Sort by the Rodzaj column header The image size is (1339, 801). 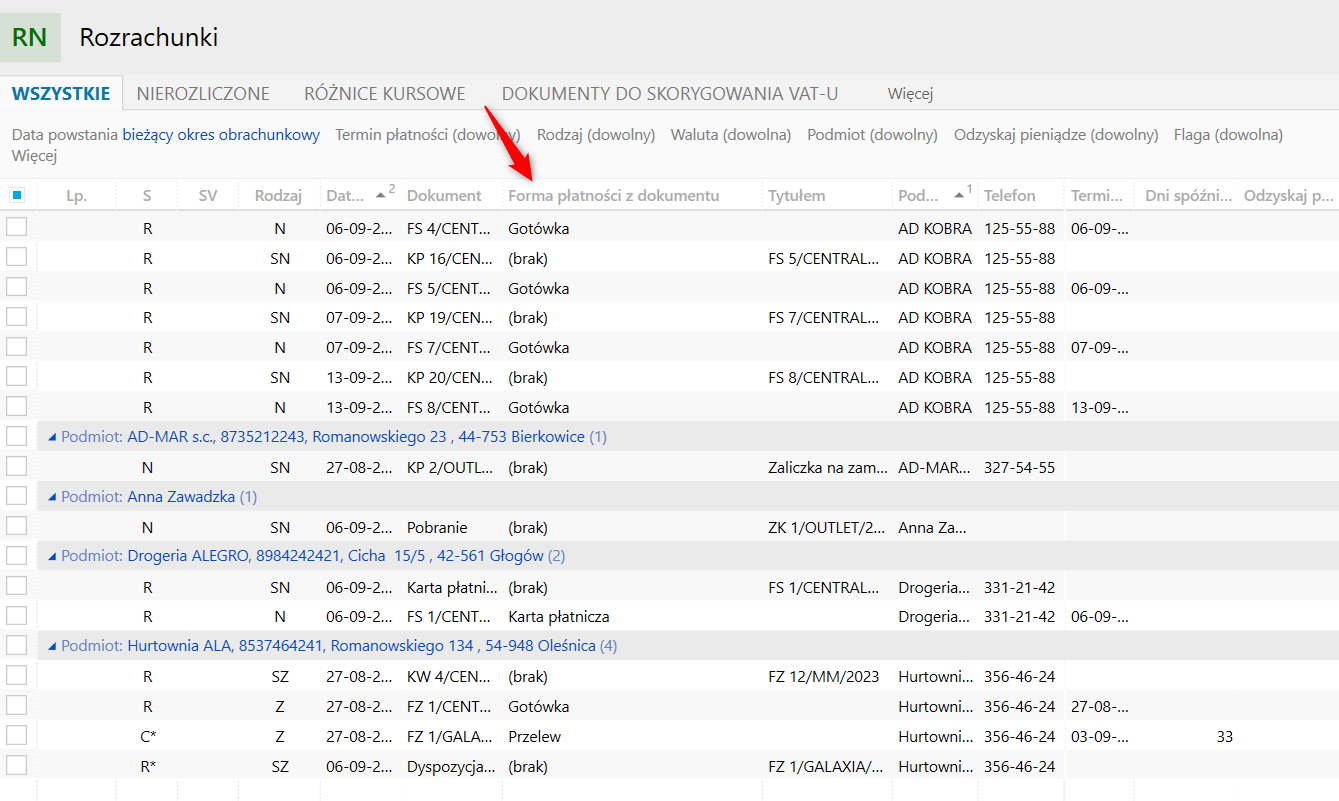coord(278,196)
